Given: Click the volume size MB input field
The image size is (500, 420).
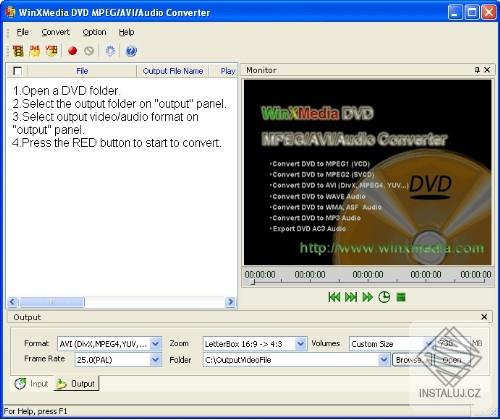Looking at the screenshot, I should coord(453,344).
